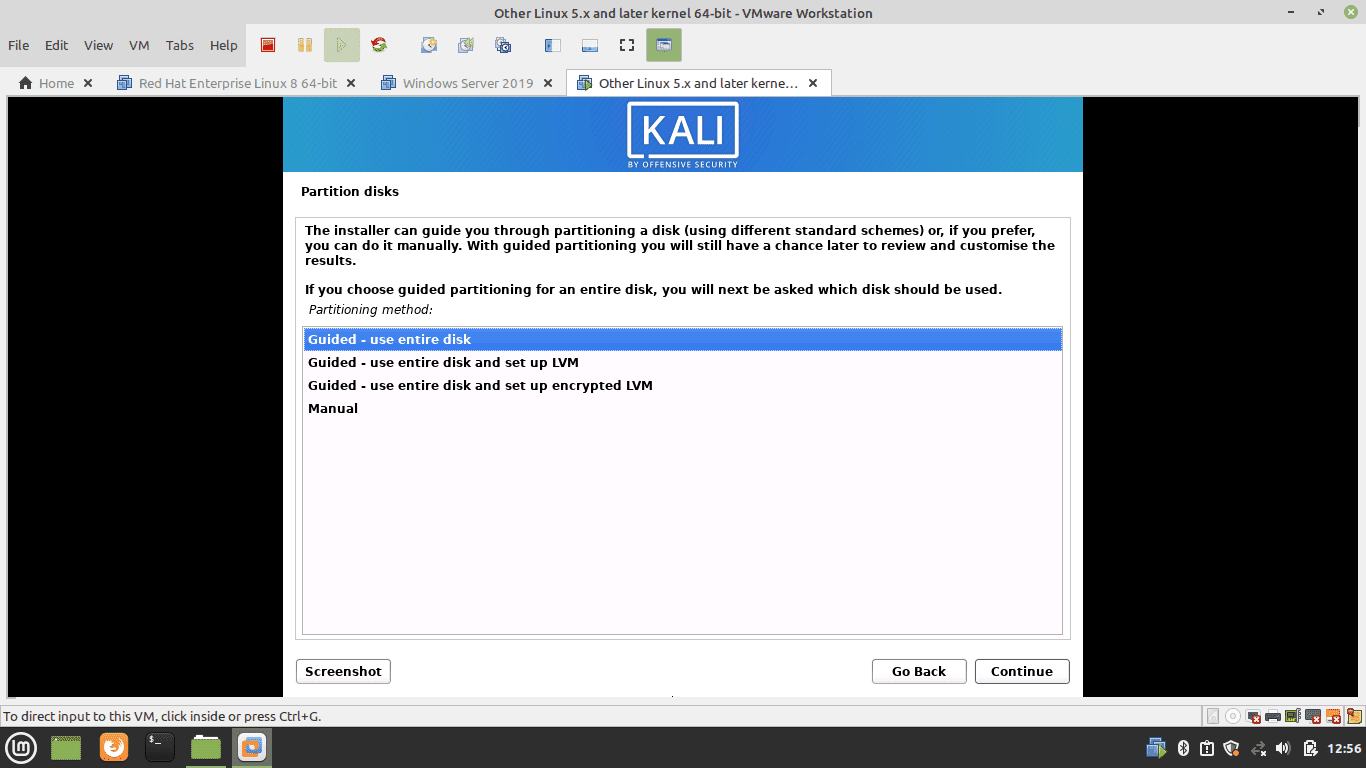Click the VMware tray icon in panel
Viewport: 1366px width, 768px height.
1157,748
